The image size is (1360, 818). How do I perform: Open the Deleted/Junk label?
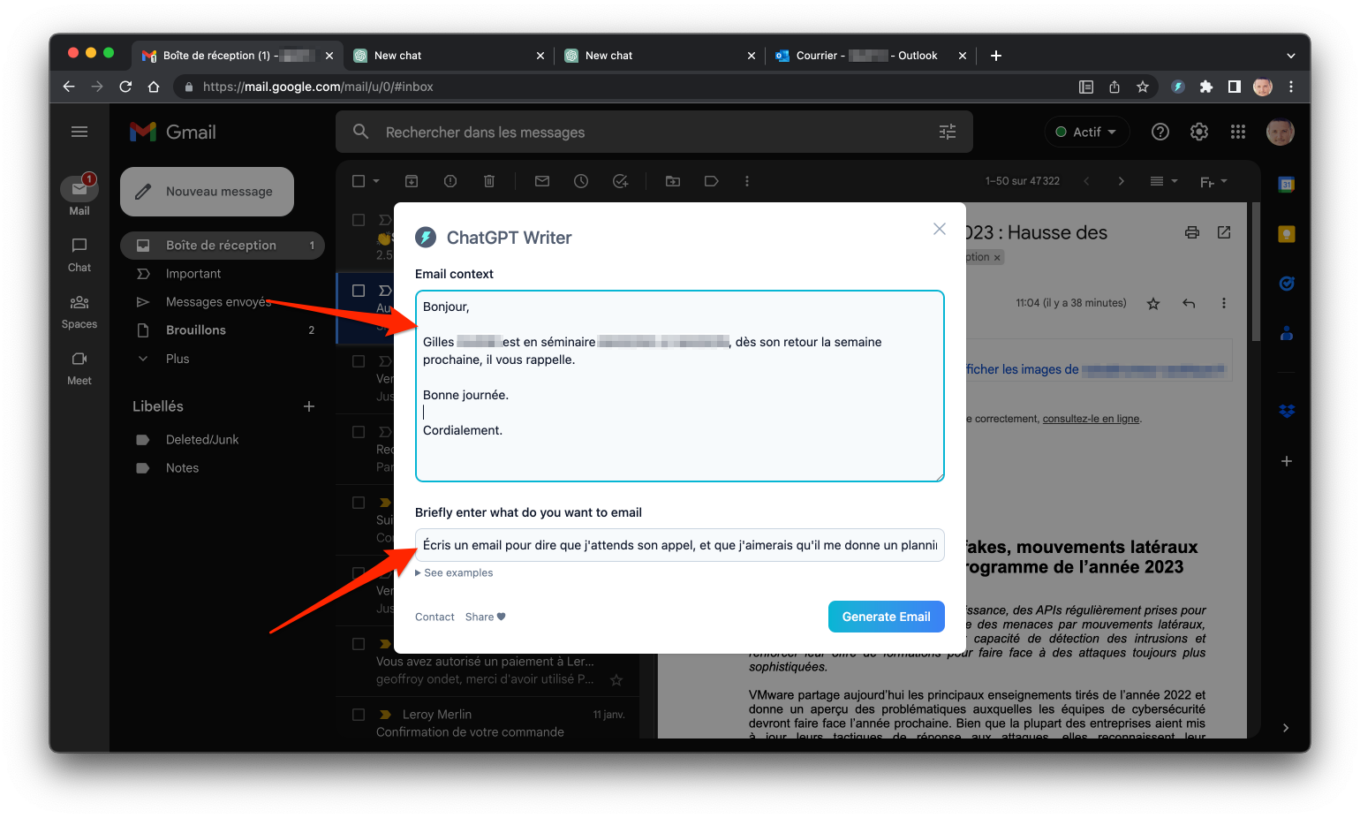202,439
